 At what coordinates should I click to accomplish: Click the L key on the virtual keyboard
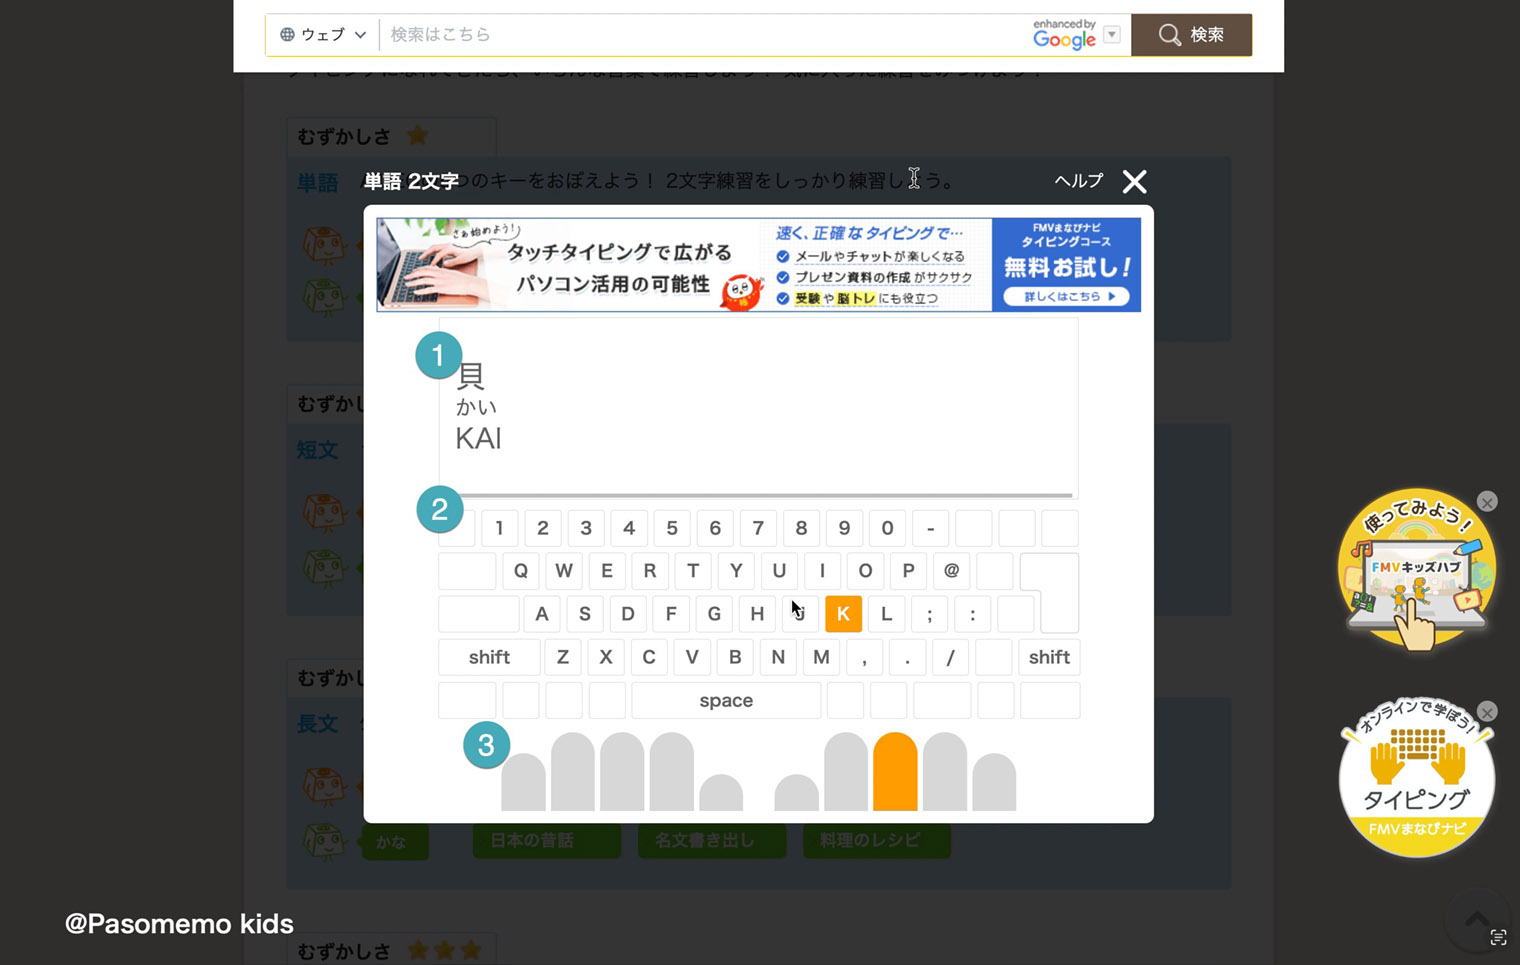click(886, 614)
